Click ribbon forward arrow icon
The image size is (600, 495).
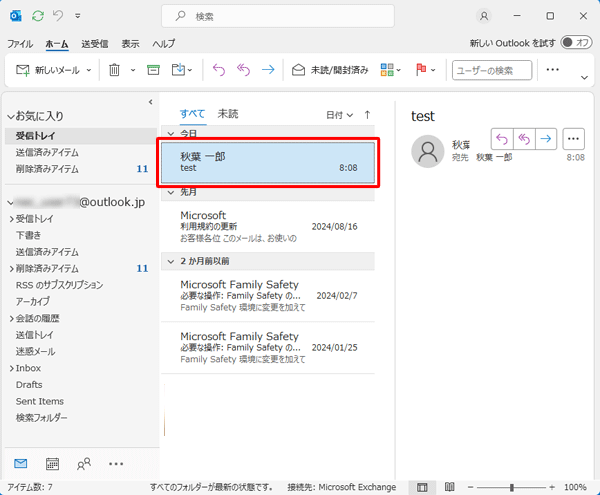coord(268,70)
